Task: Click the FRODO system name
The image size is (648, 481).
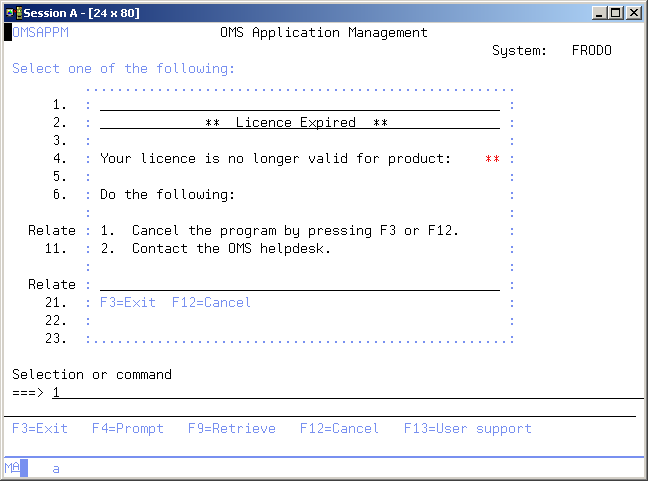Action: pyautogui.click(x=591, y=50)
